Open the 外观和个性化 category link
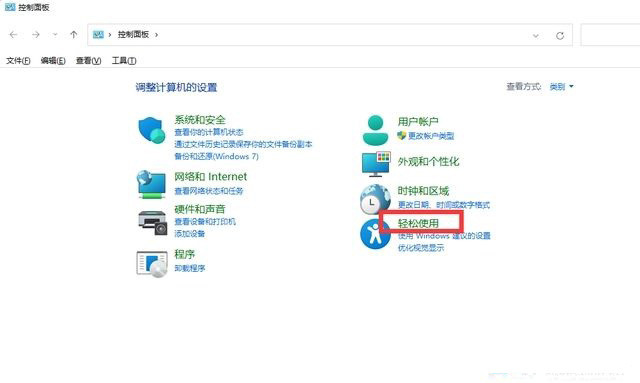640x383 pixels. click(429, 162)
